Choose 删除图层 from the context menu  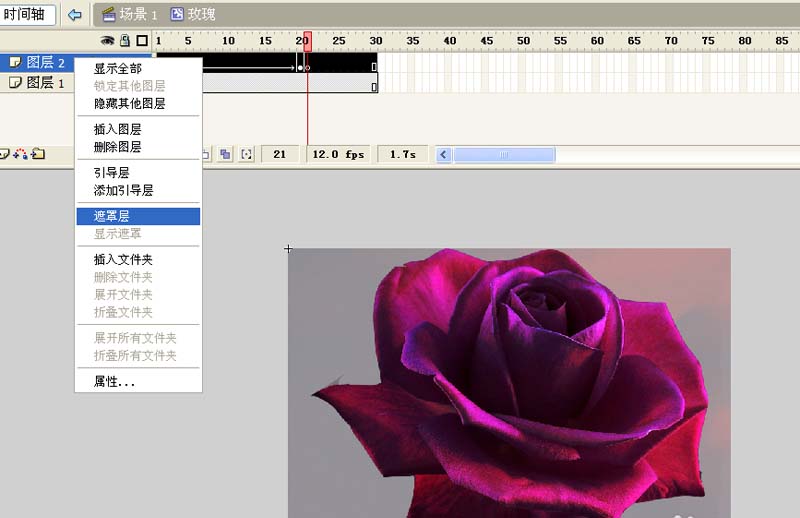(138, 147)
